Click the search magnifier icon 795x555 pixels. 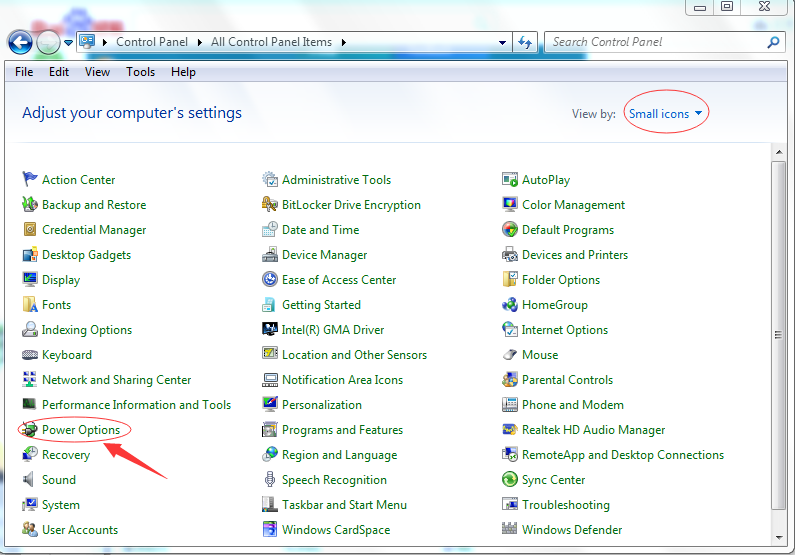pos(774,43)
